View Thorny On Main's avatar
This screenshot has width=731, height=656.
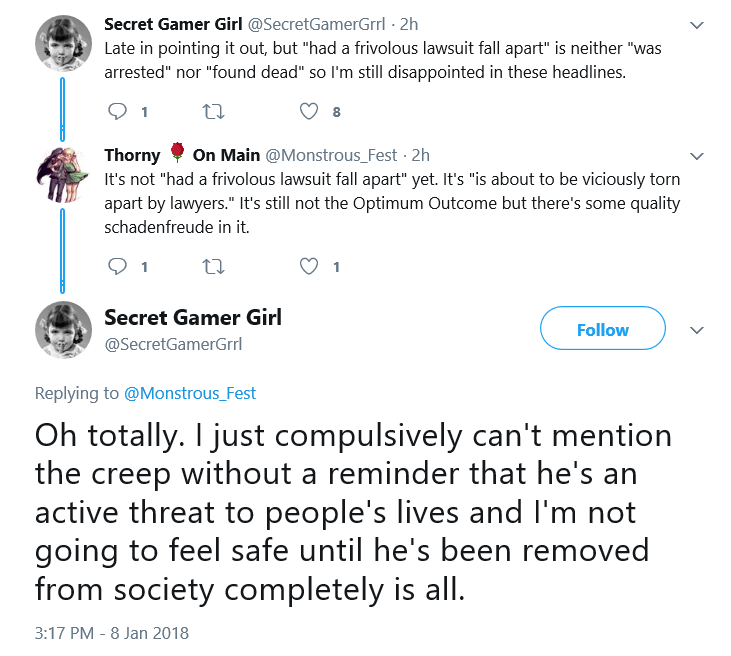tap(63, 174)
